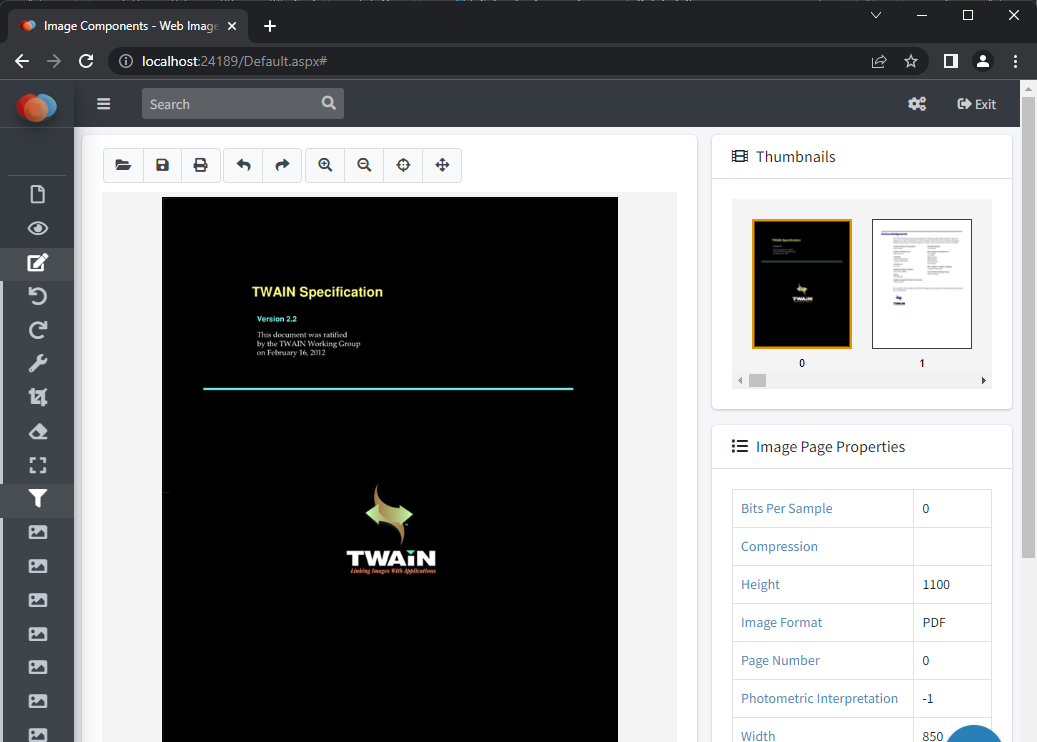Activate the four-arrow pan tool
Viewport: 1037px width, 742px height.
pyautogui.click(x=442, y=165)
